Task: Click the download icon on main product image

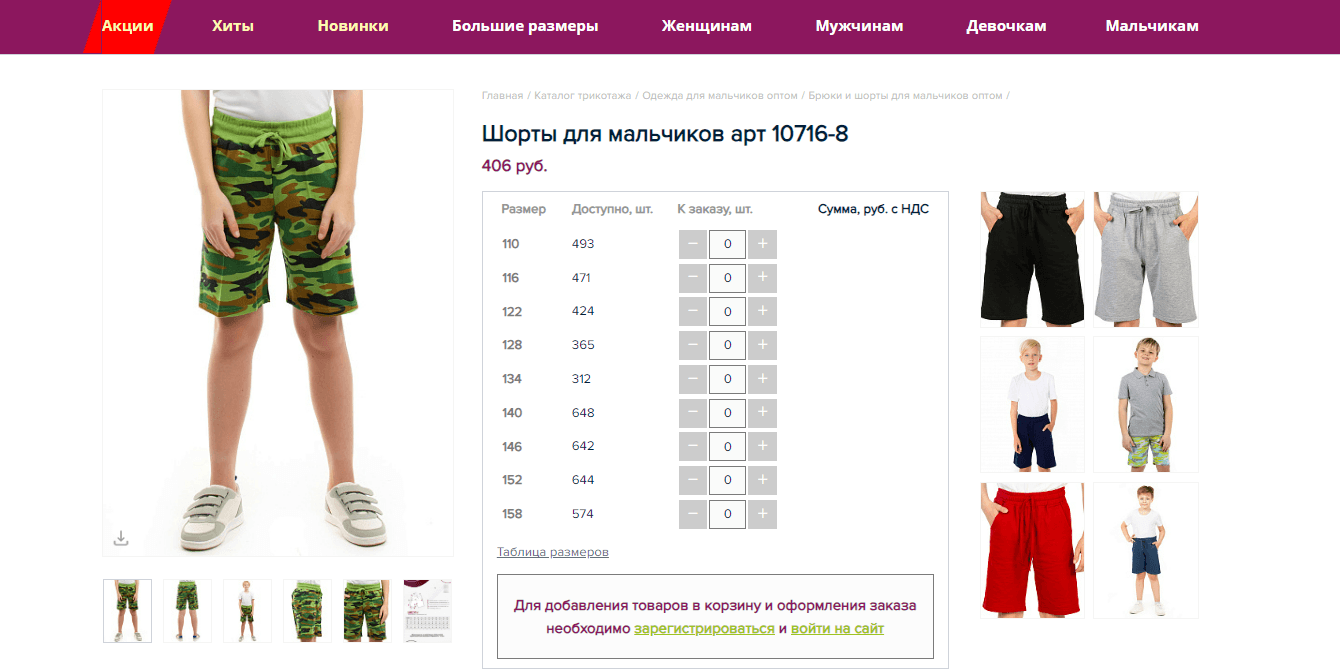Action: tap(121, 538)
